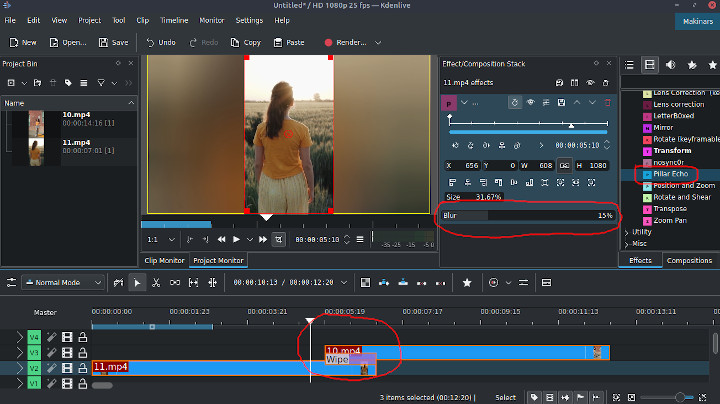The width and height of the screenshot is (720, 404).
Task: Play the project monitor video
Action: [236, 239]
